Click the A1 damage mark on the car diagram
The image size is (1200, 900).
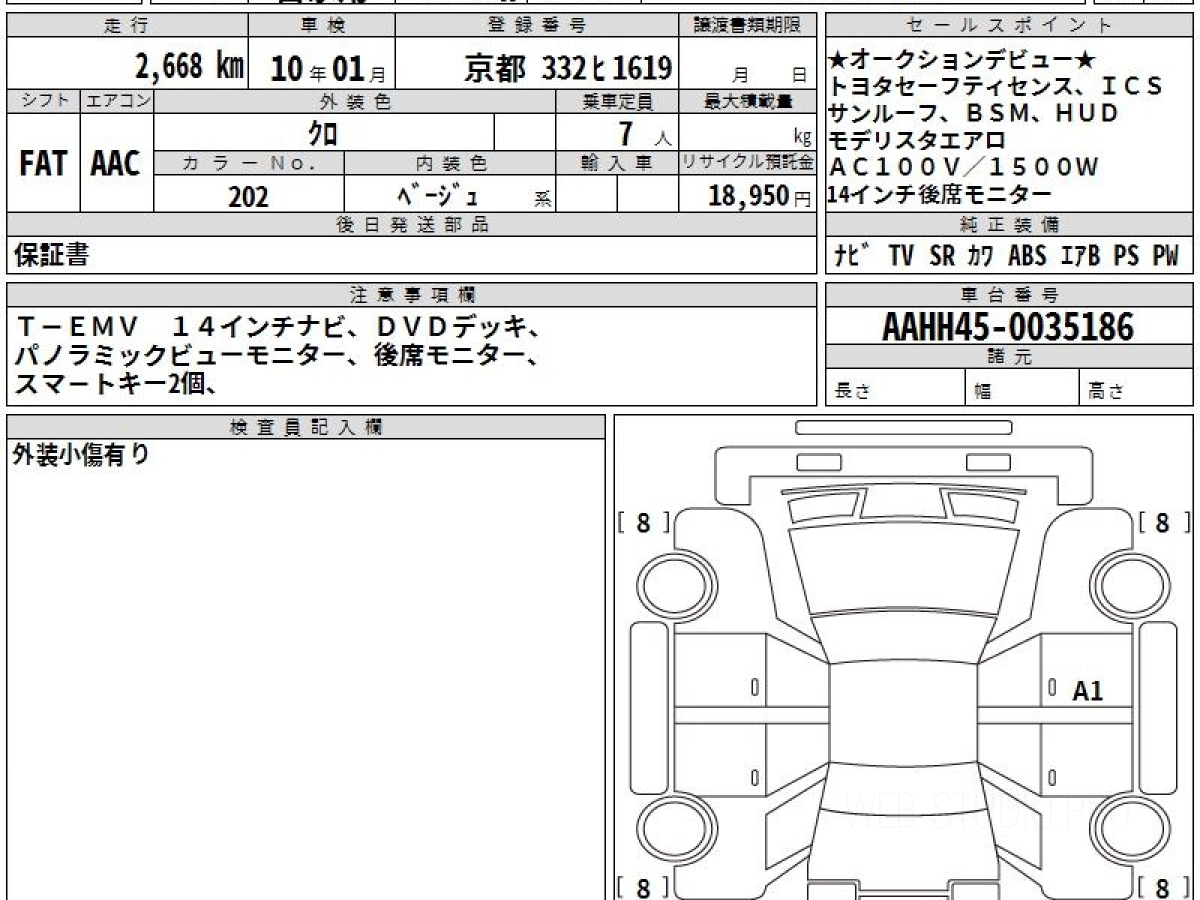[1087, 690]
